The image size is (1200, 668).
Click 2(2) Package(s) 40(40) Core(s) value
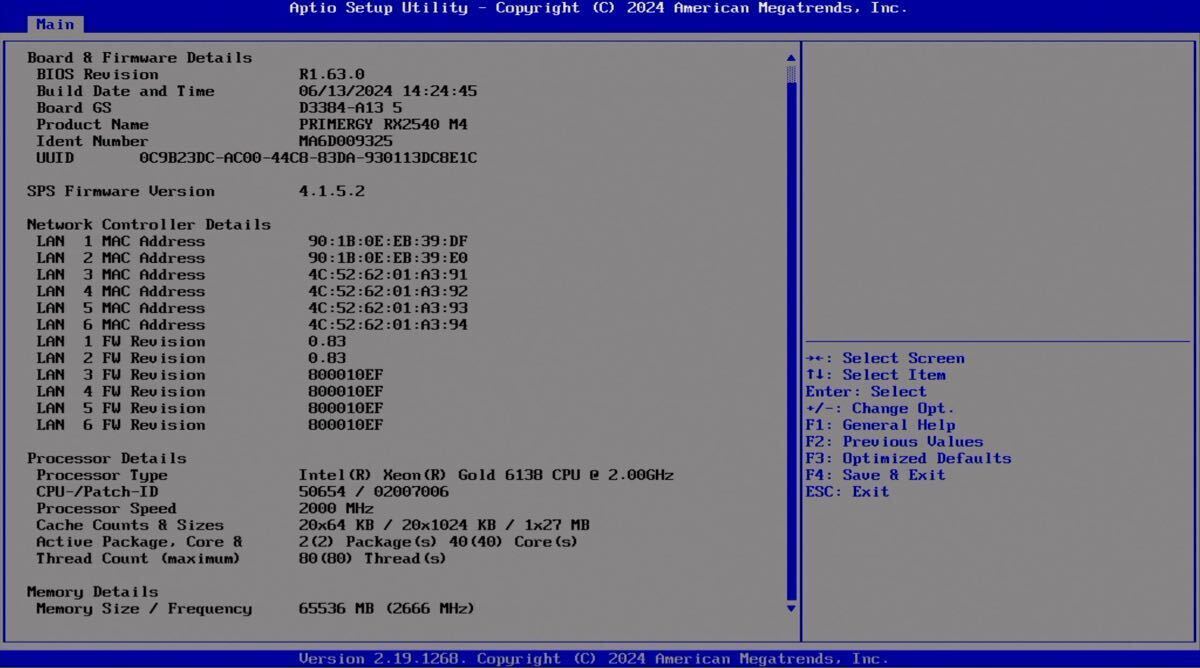(x=439, y=541)
